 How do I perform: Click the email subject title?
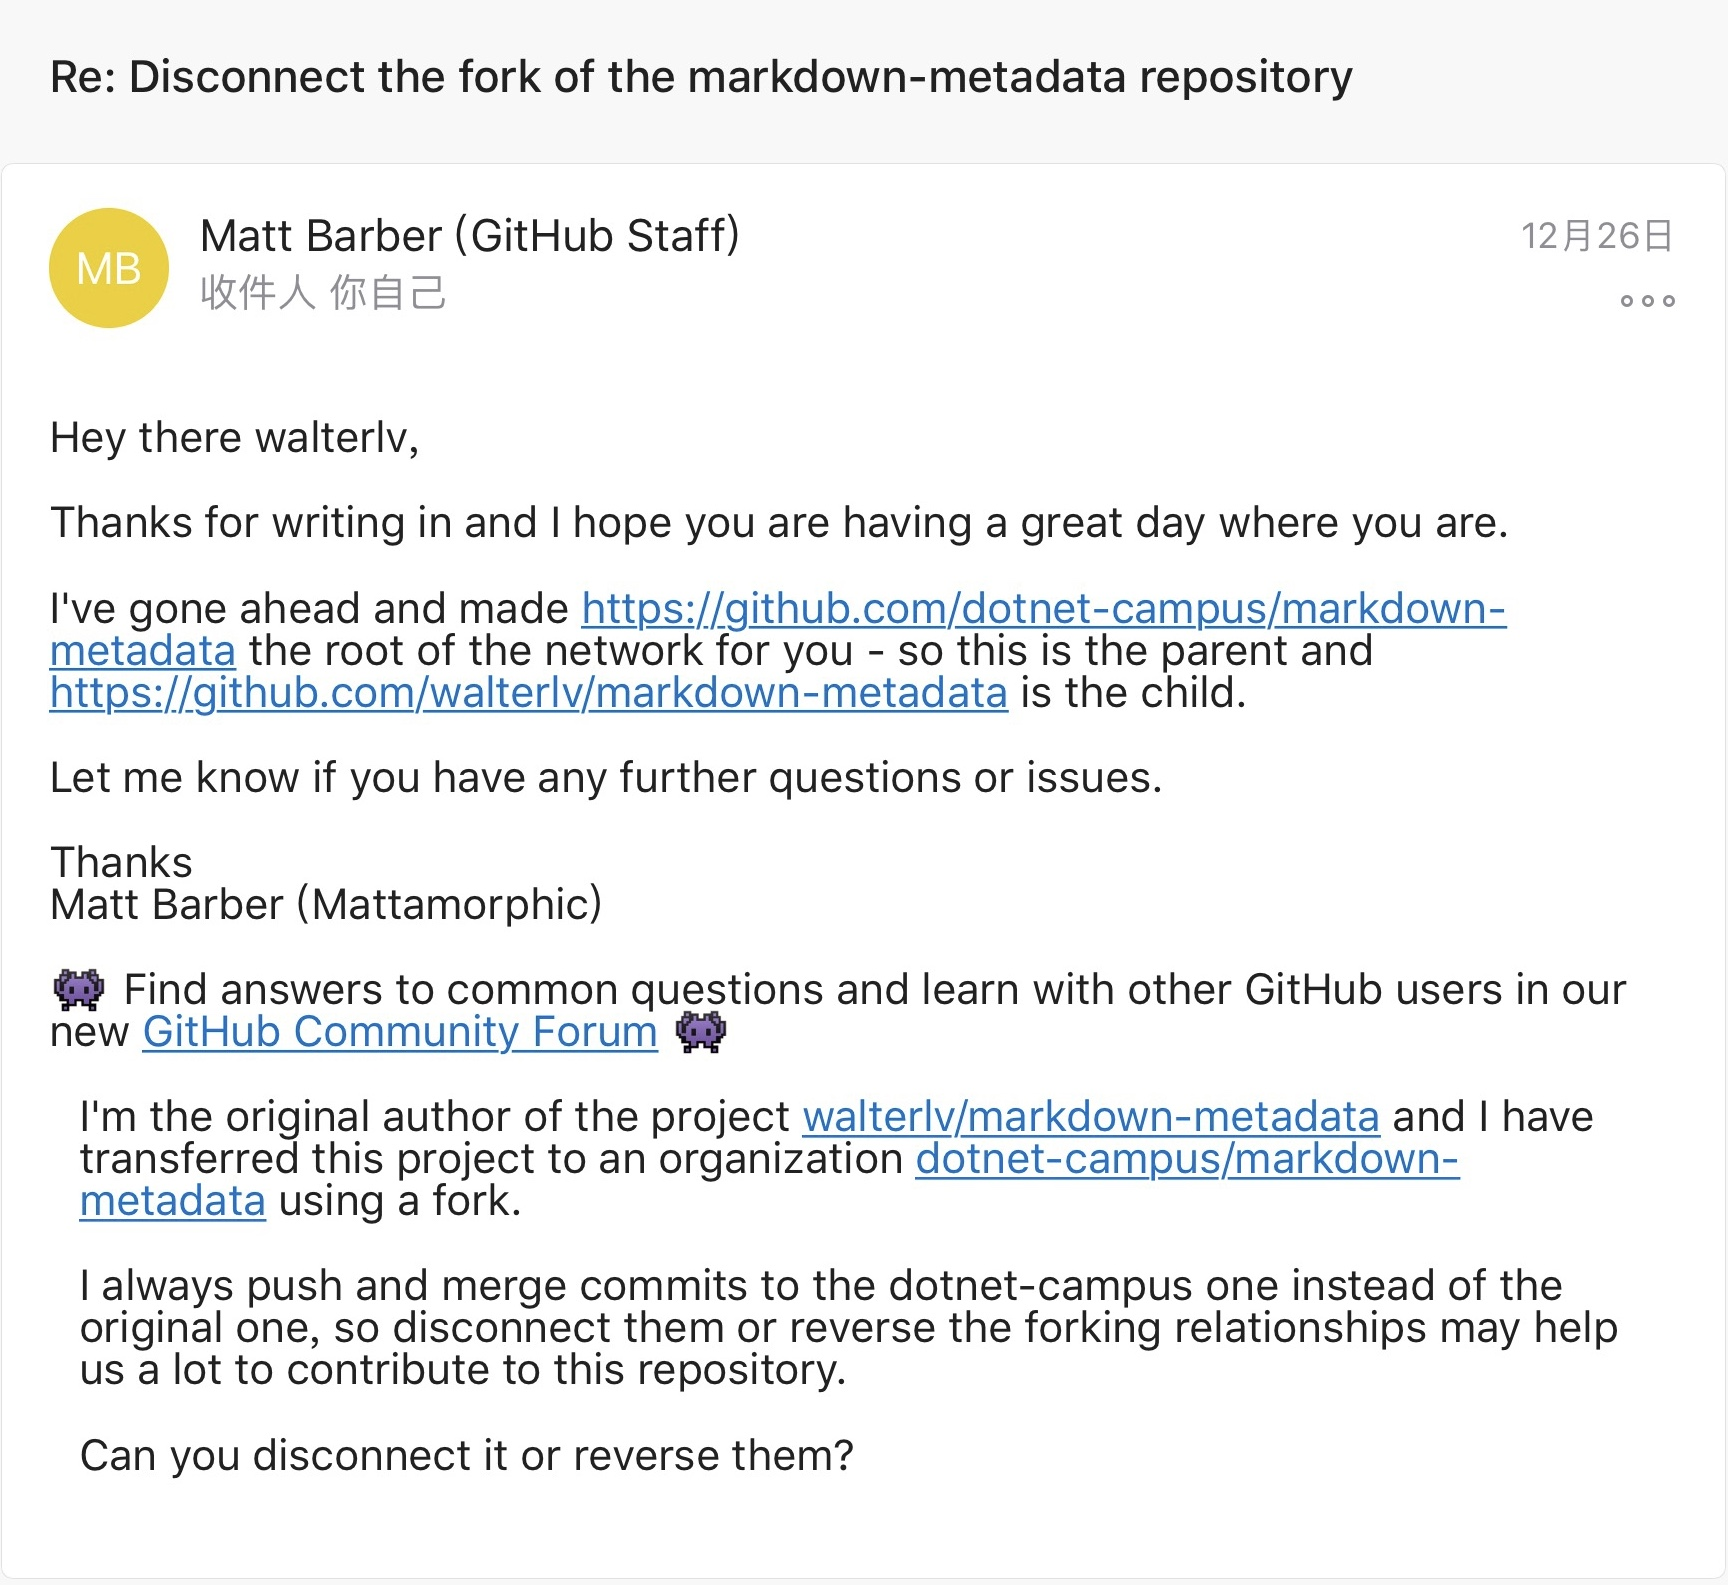(700, 77)
